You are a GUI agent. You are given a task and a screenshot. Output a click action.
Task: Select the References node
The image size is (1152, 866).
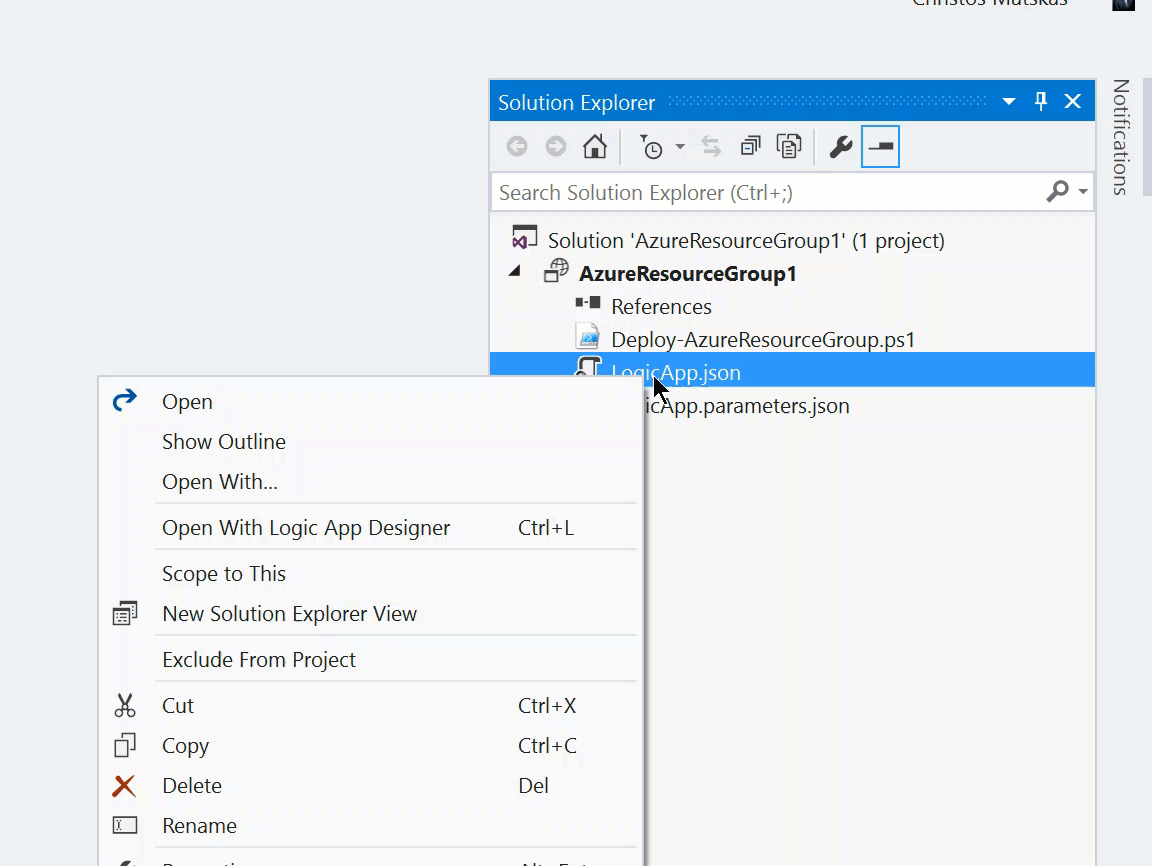coord(661,307)
